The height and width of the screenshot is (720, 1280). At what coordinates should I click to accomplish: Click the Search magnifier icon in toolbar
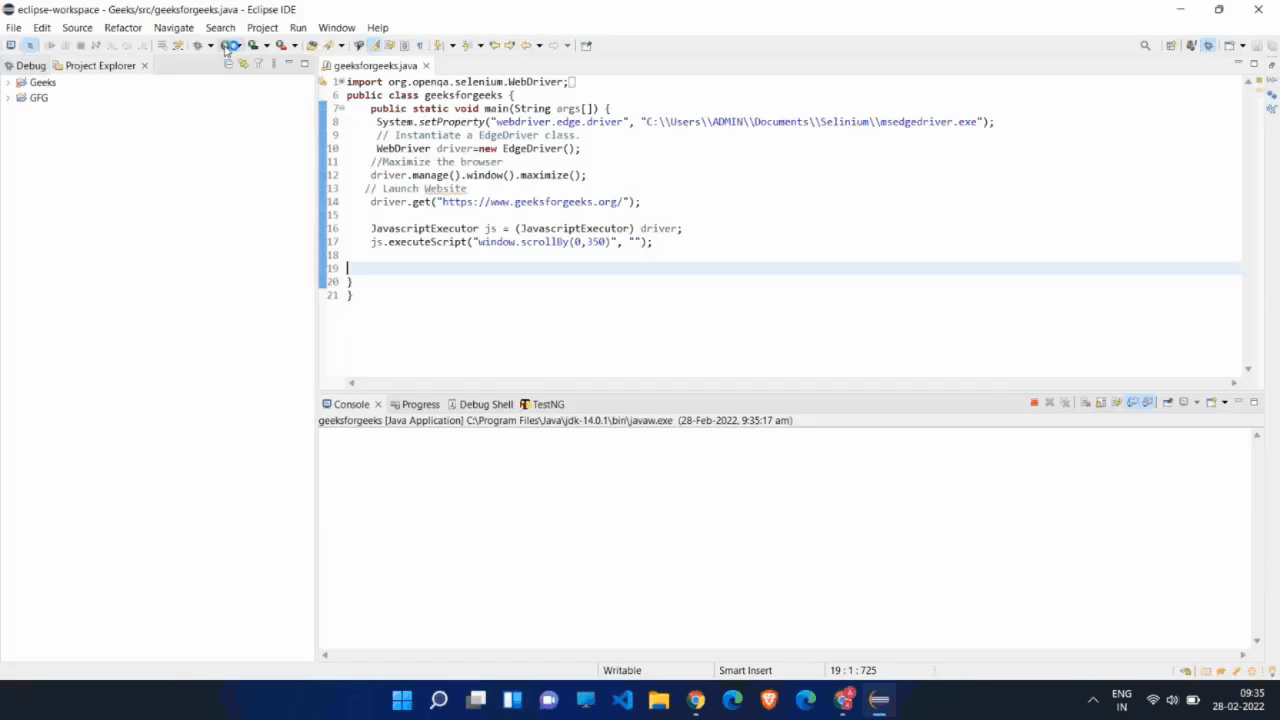click(1145, 45)
